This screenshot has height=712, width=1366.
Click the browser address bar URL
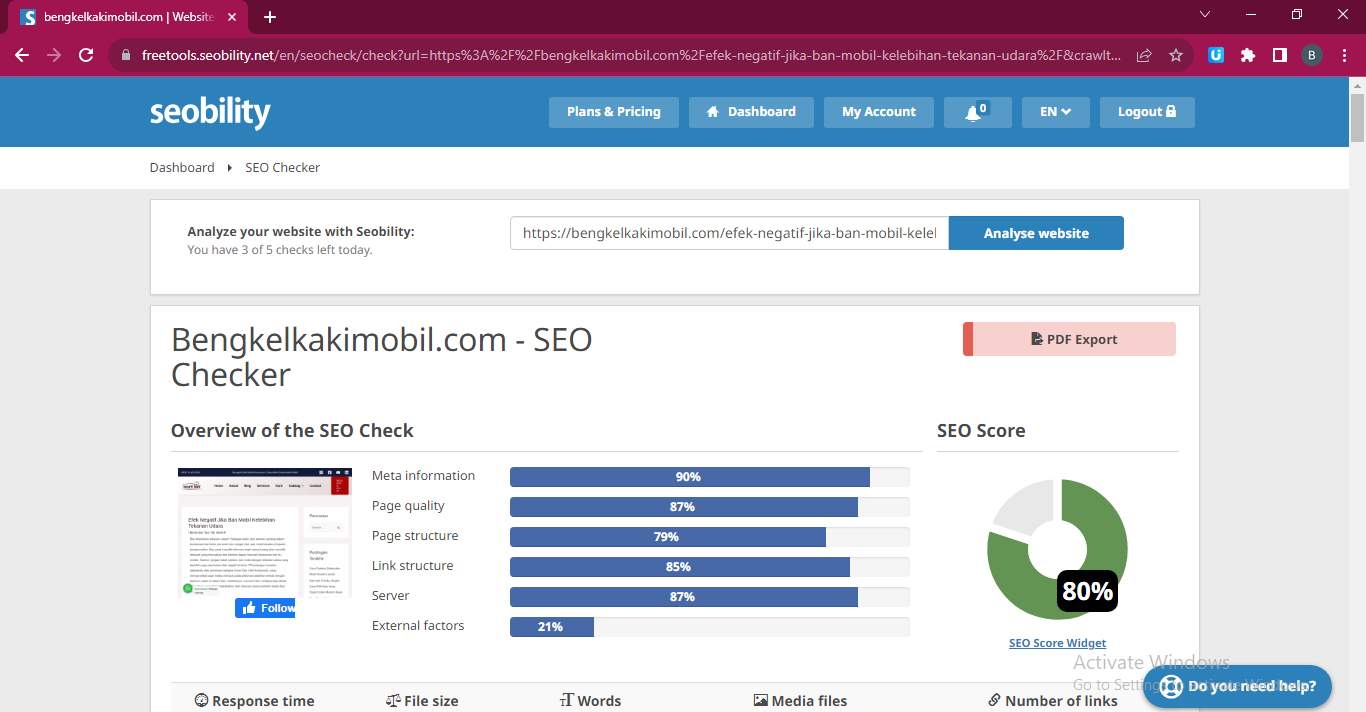tap(631, 55)
